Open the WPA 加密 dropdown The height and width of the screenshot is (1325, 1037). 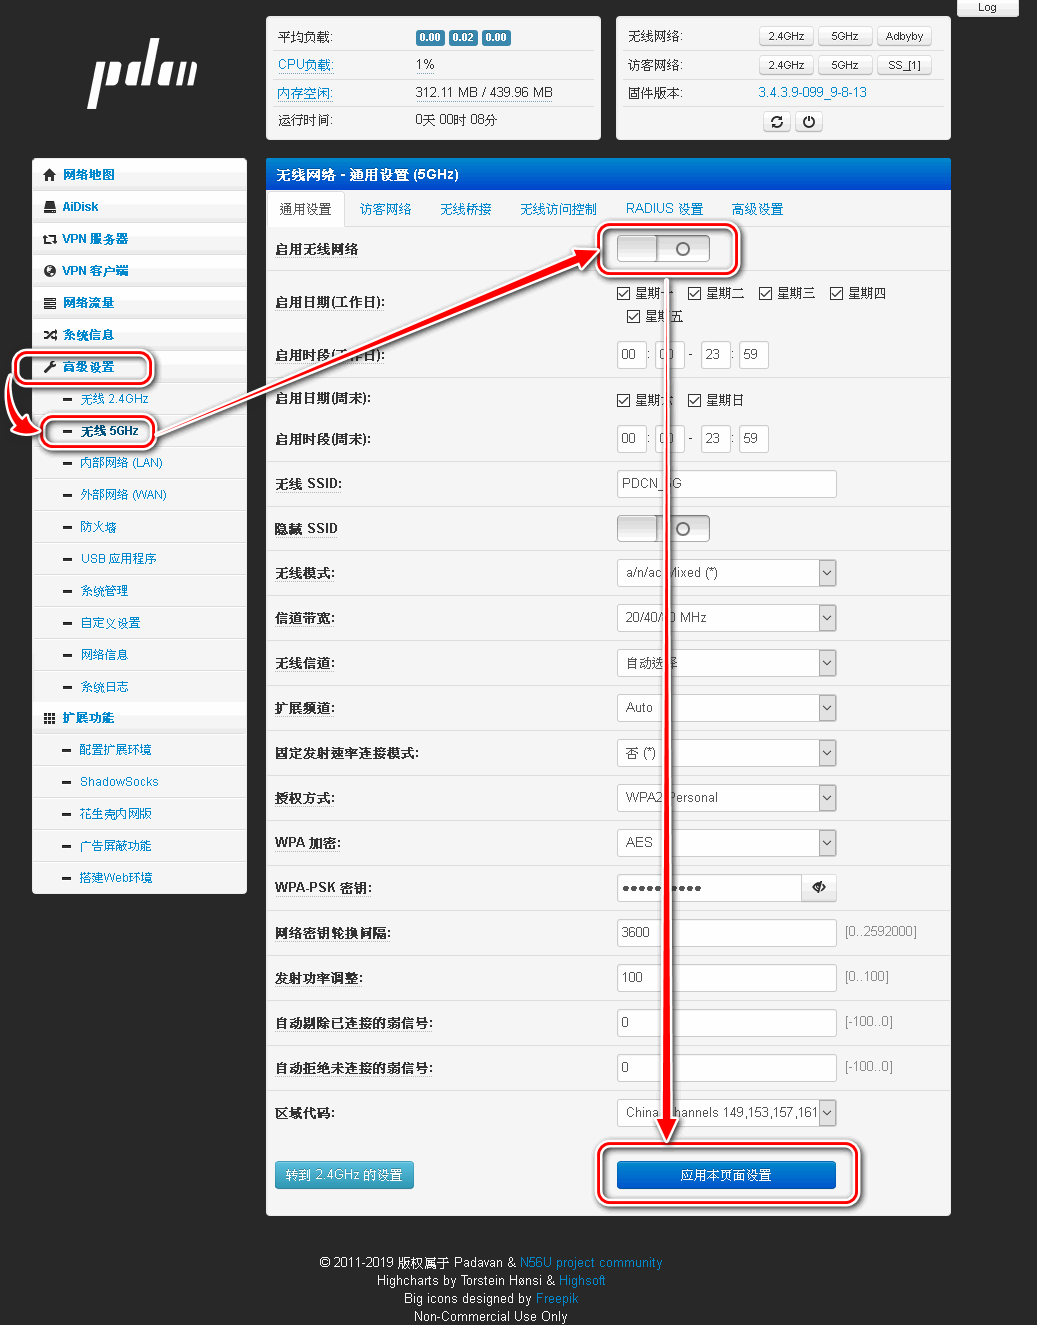(726, 842)
